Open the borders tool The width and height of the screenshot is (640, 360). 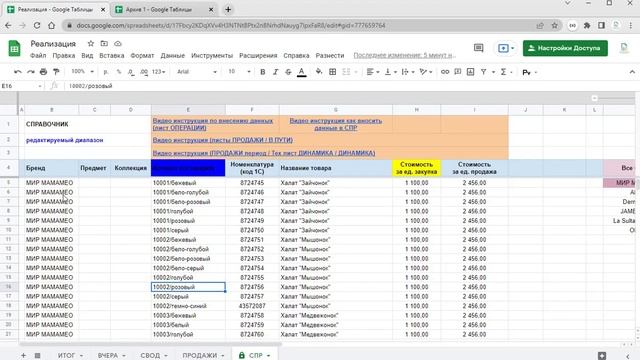pyautogui.click(x=333, y=72)
